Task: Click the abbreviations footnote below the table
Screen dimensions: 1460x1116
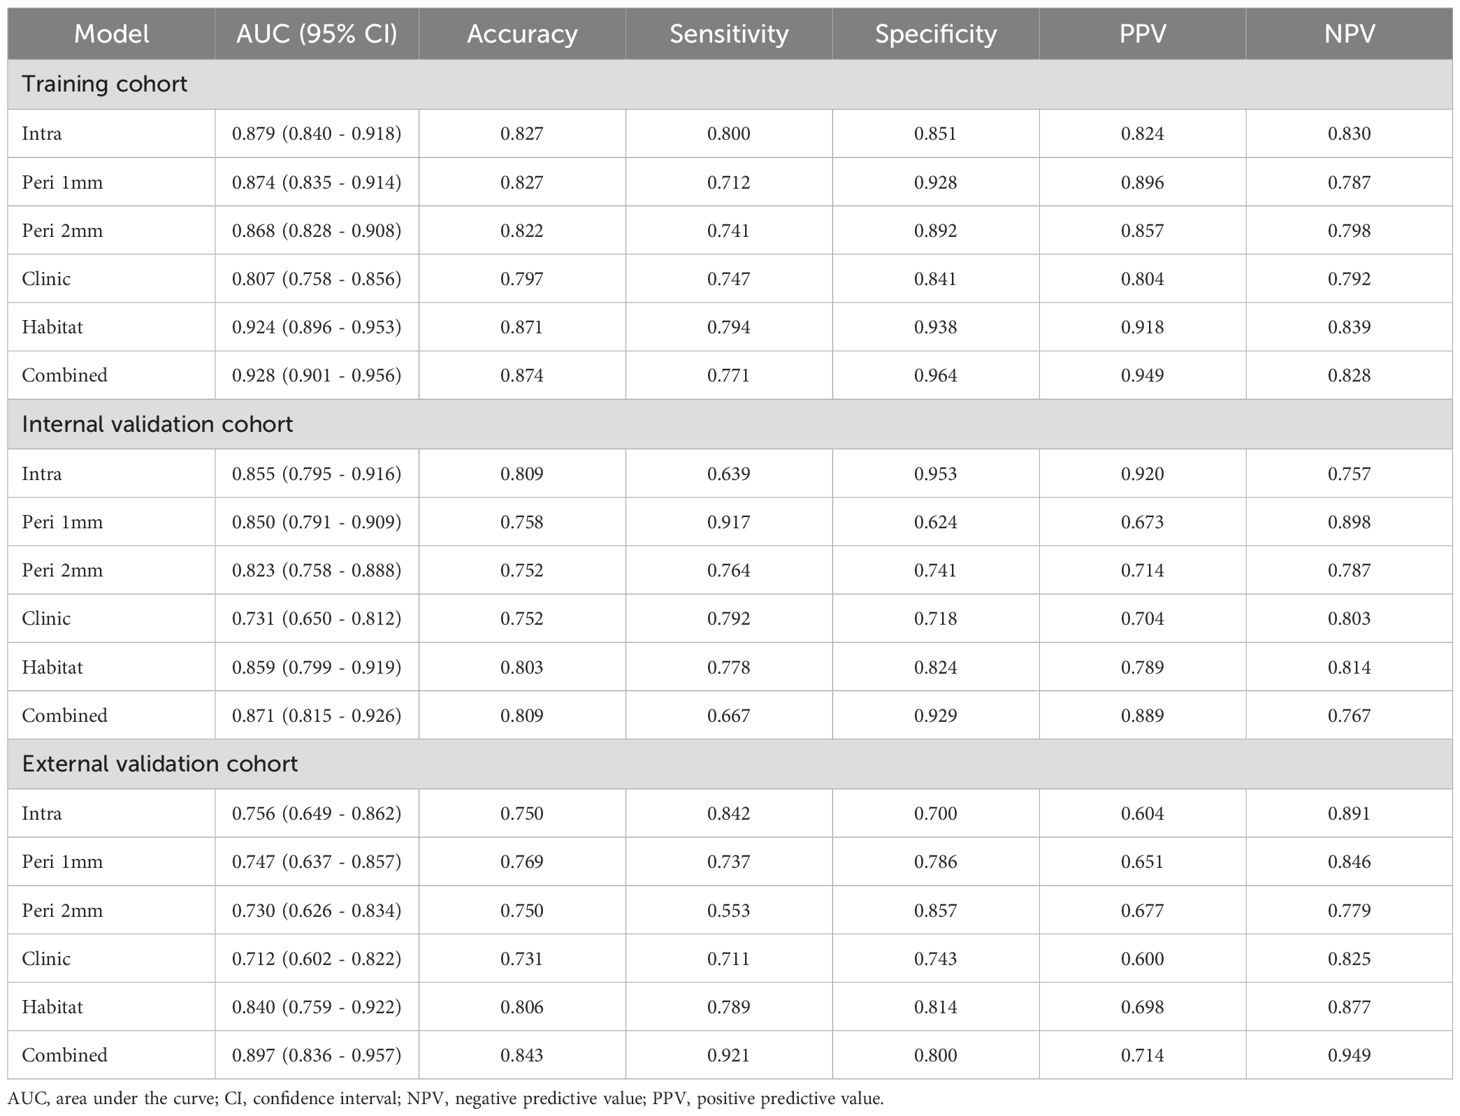Action: 446,1098
